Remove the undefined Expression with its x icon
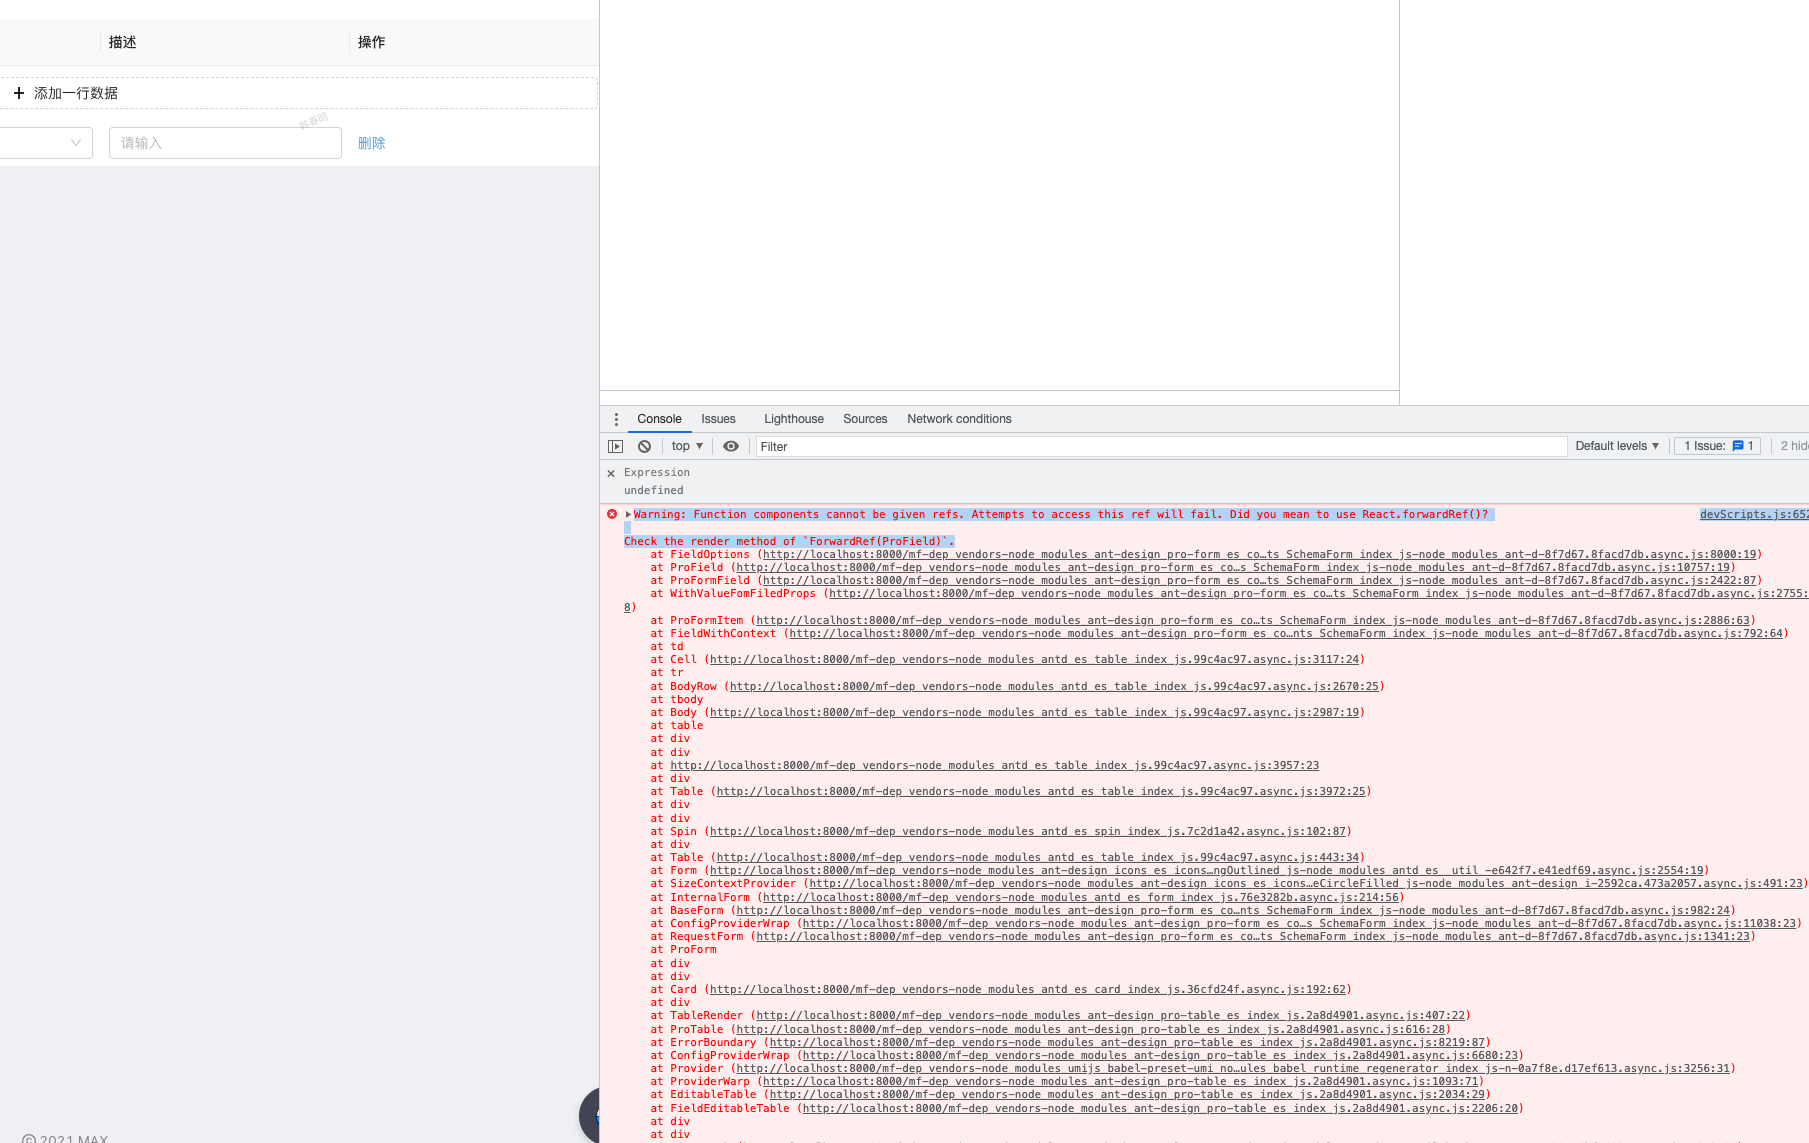Image resolution: width=1809 pixels, height=1143 pixels. pyautogui.click(x=611, y=473)
